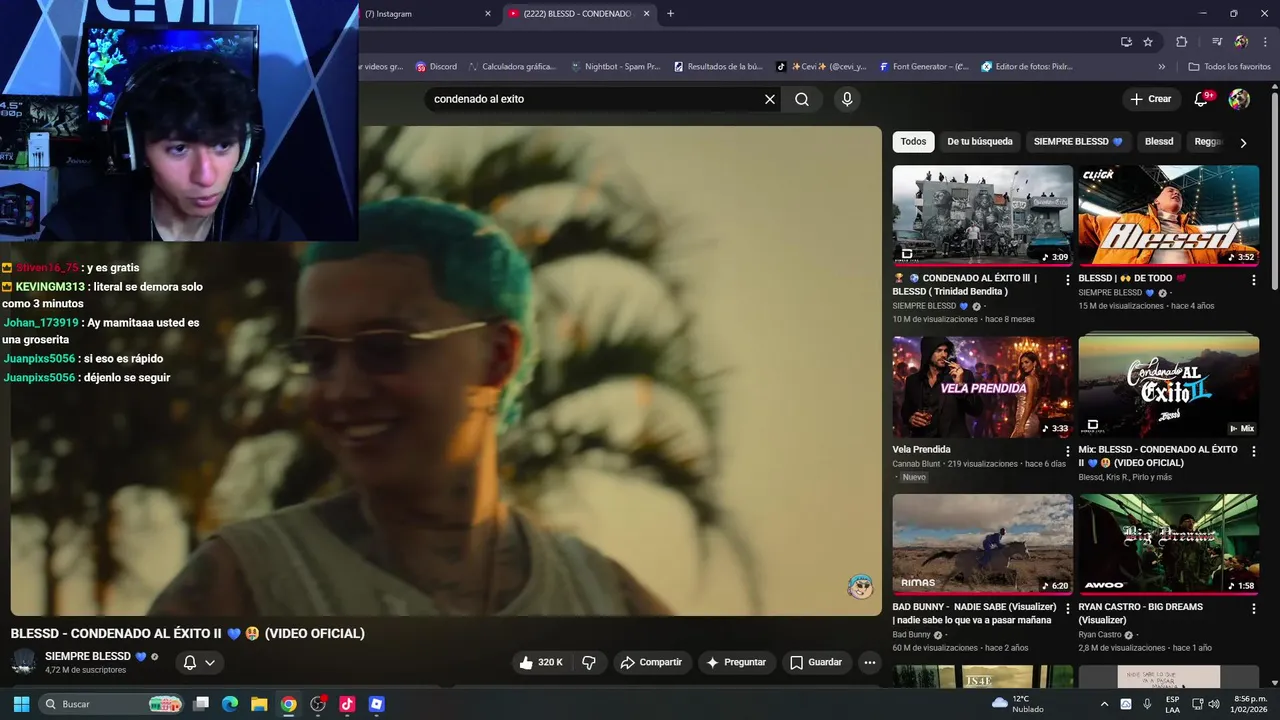Click Preguntar button below video
Image resolution: width=1280 pixels, height=720 pixels.
pyautogui.click(x=736, y=662)
